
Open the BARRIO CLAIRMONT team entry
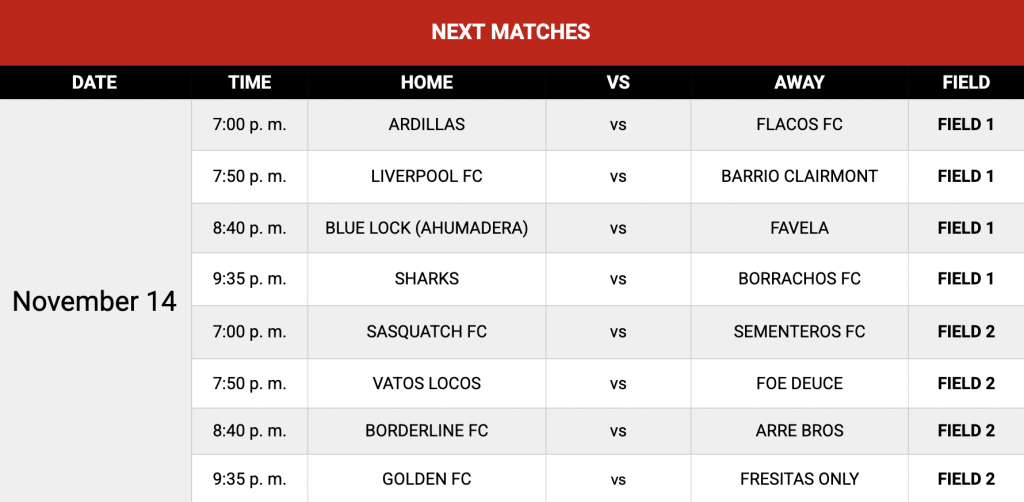[799, 176]
